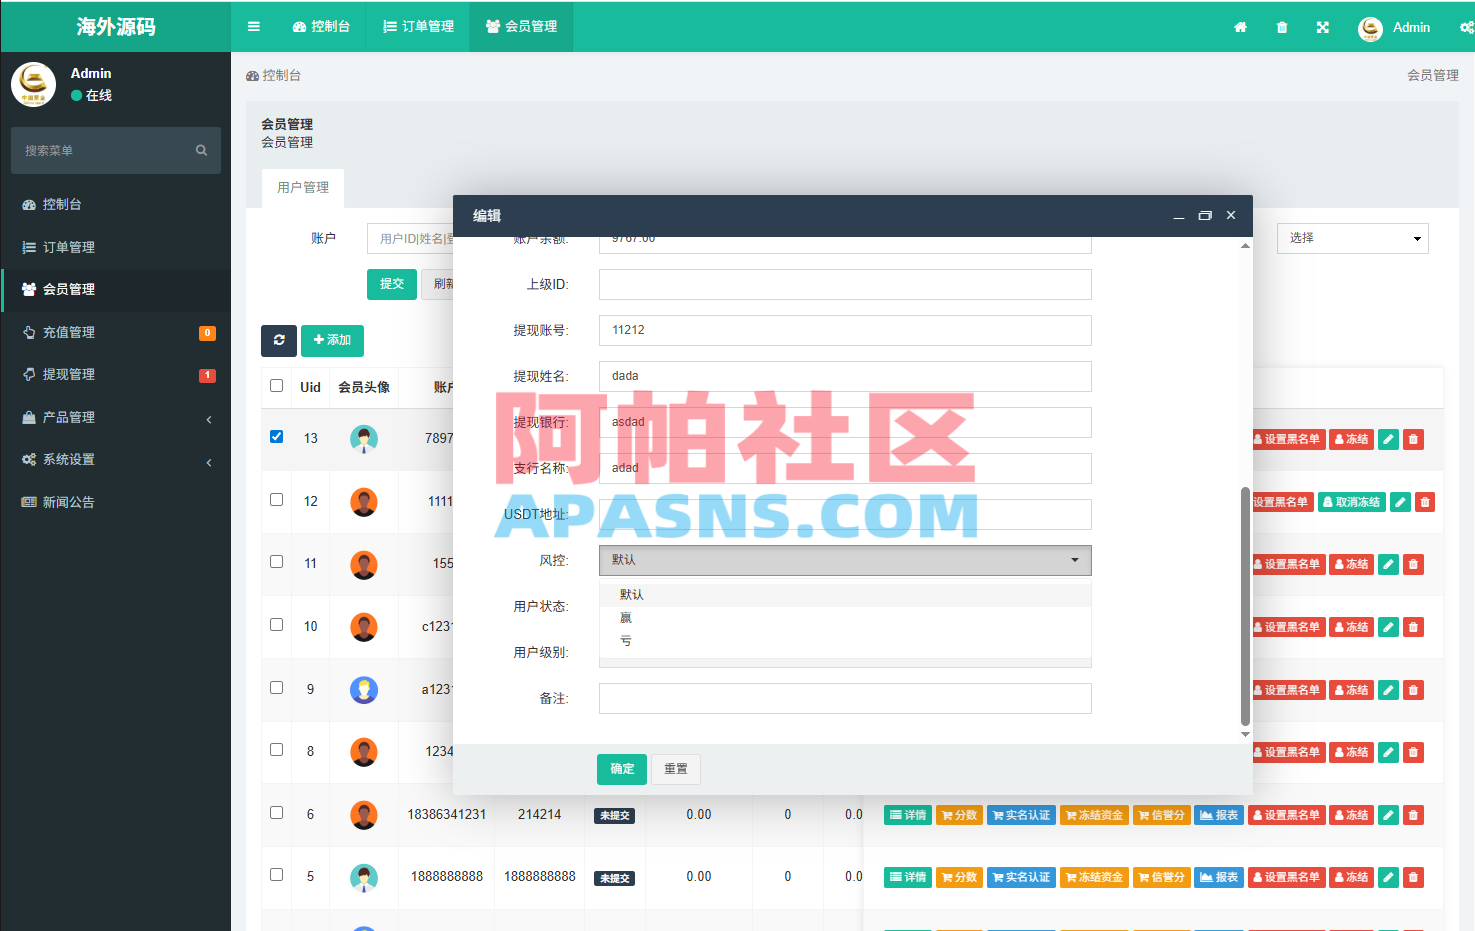The height and width of the screenshot is (931, 1475).
Task: Click the refresh icon above member table
Action: point(279,340)
